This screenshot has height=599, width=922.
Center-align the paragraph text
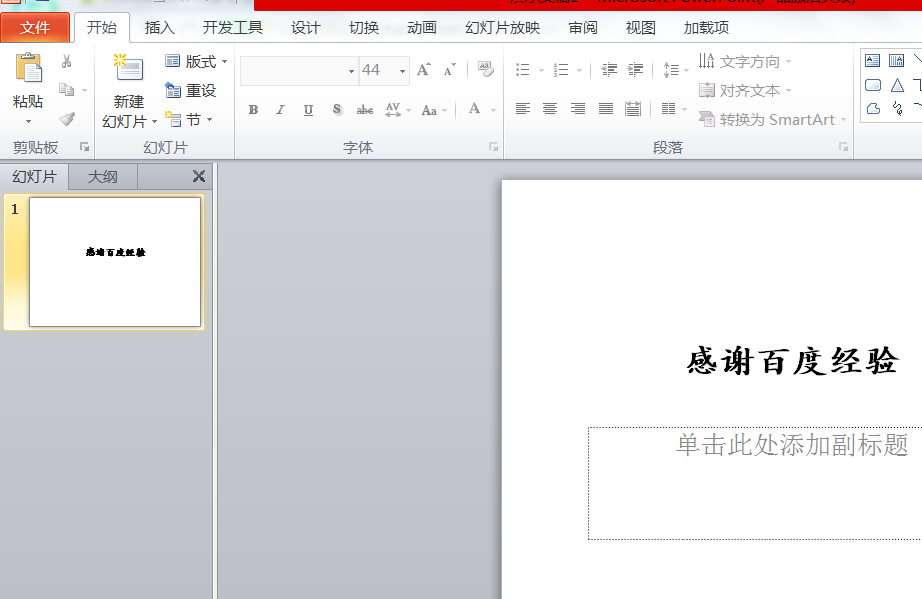549,108
